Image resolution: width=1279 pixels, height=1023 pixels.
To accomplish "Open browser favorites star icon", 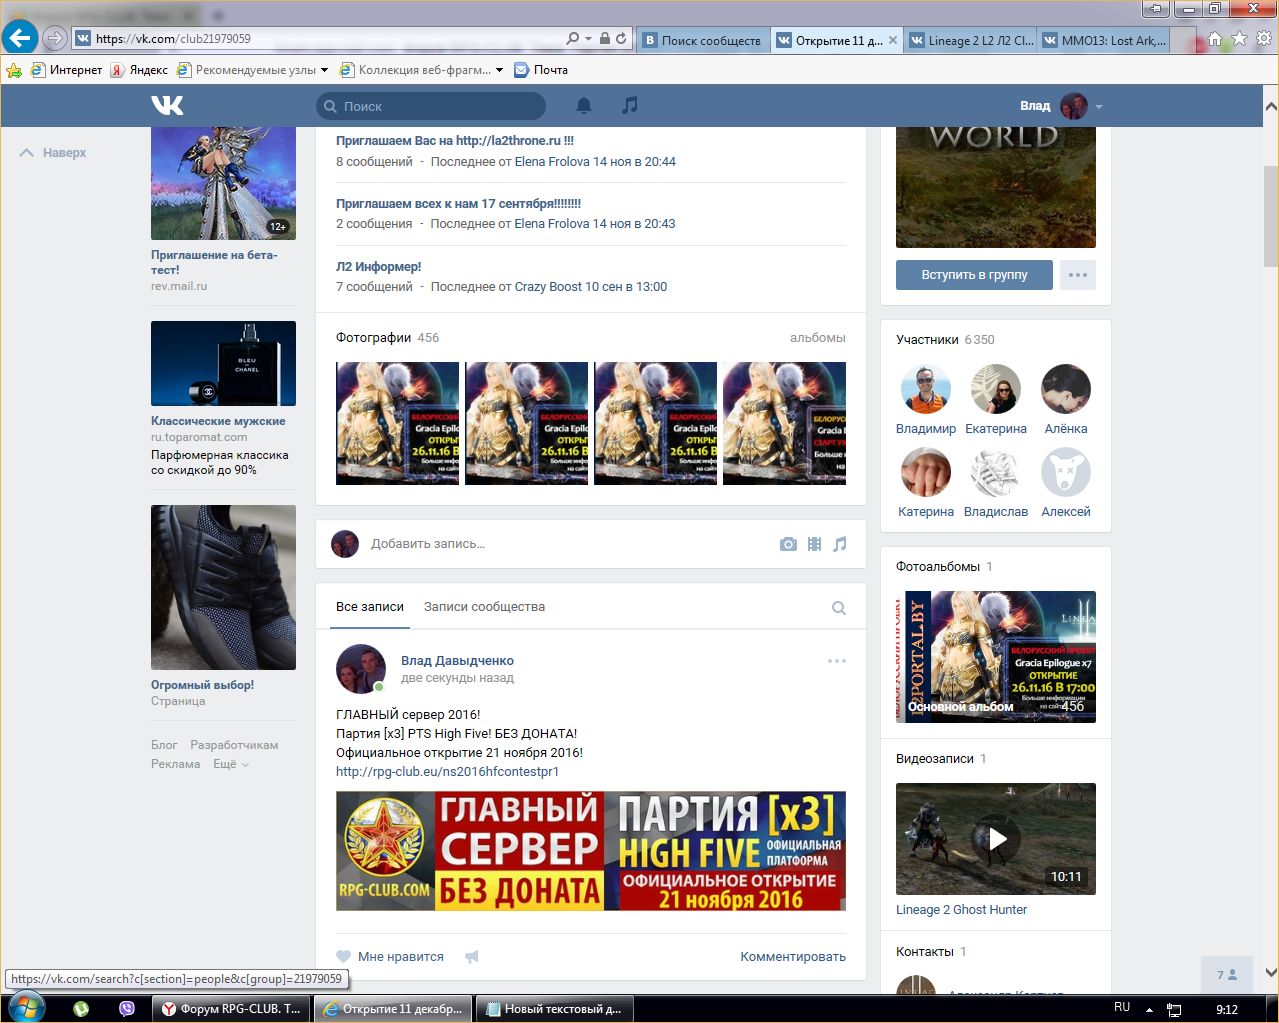I will 1240,39.
